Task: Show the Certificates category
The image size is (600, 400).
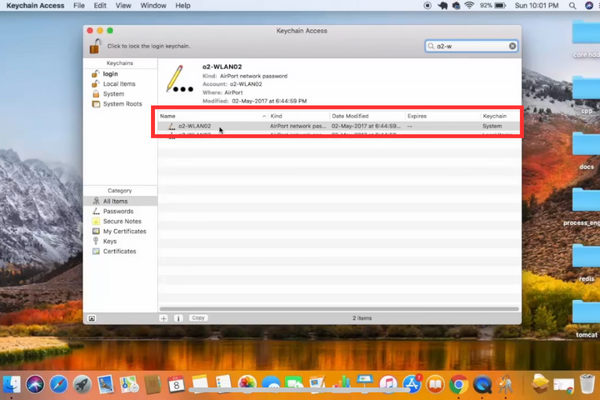Action: (119, 251)
